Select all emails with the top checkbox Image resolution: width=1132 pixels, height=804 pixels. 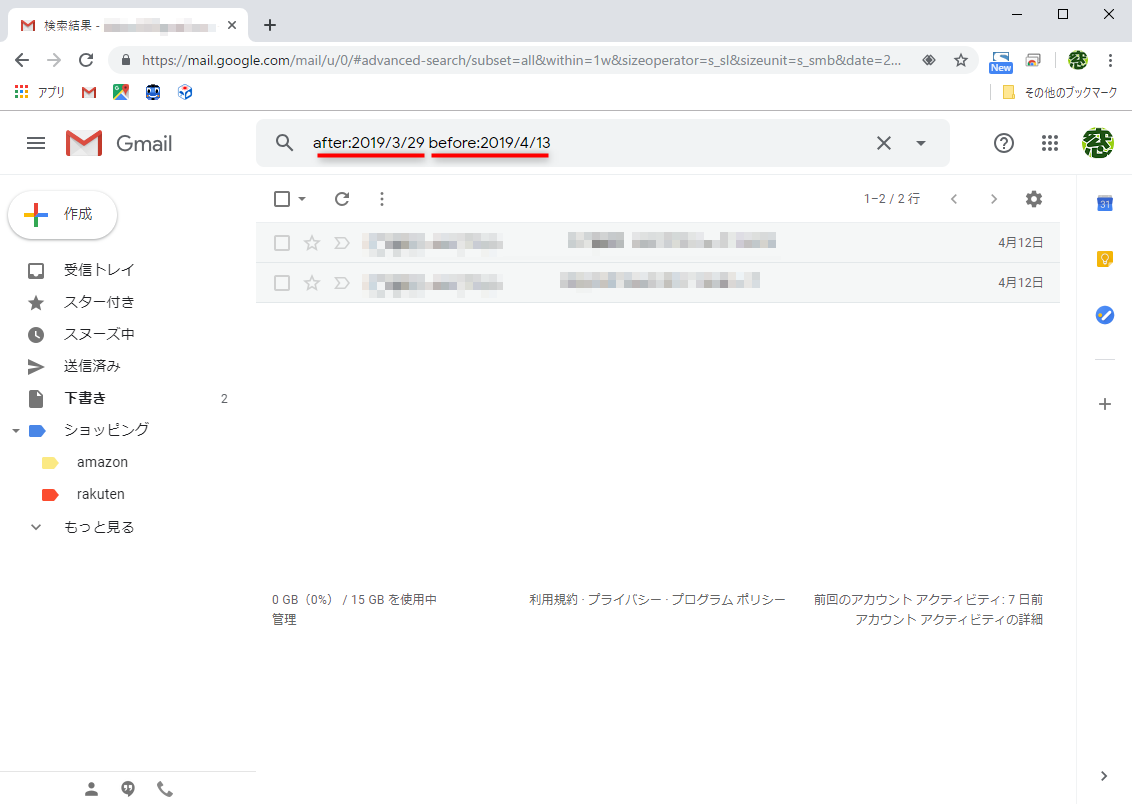pos(281,199)
